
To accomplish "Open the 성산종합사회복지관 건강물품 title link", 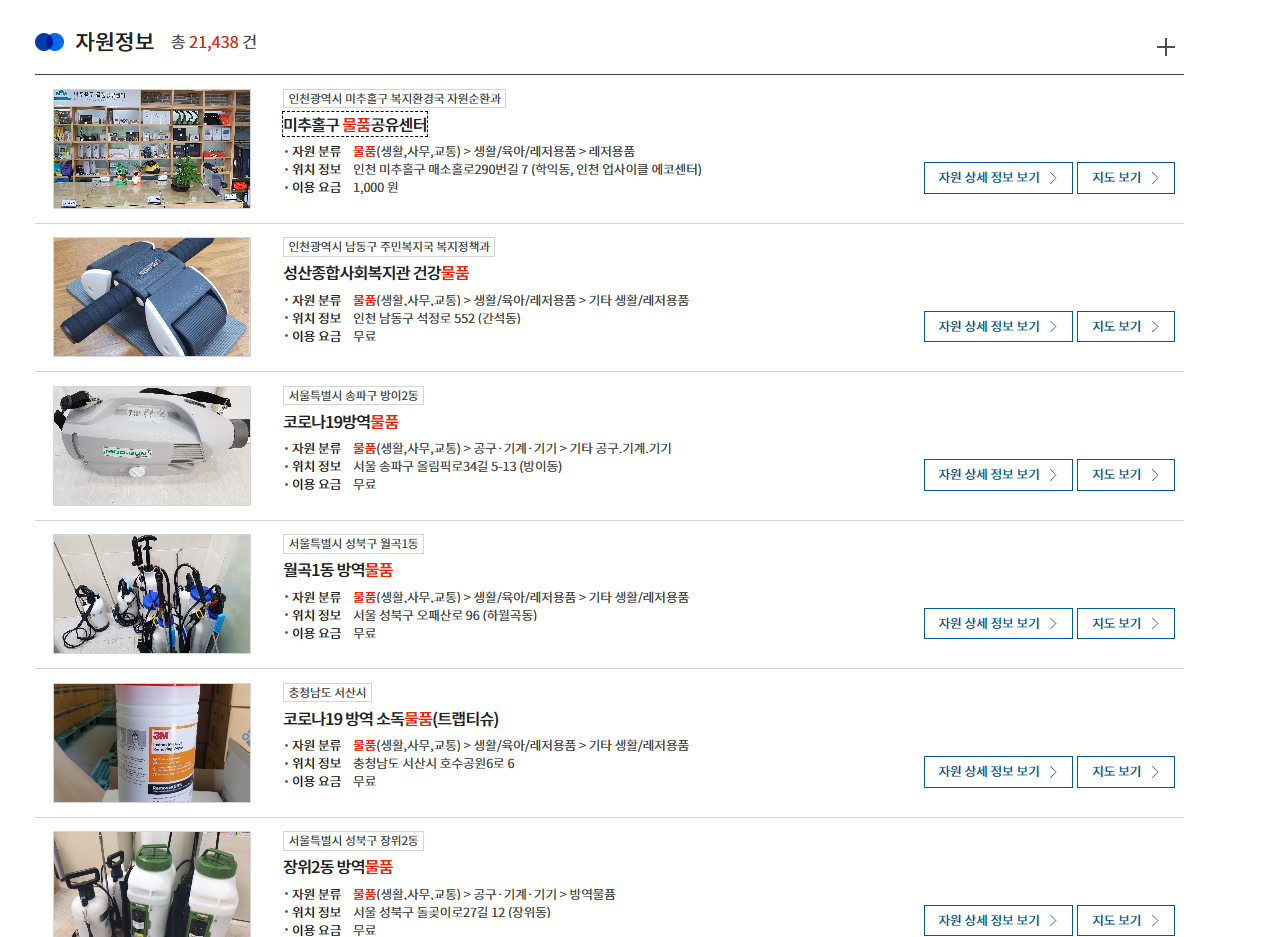I will (376, 273).
